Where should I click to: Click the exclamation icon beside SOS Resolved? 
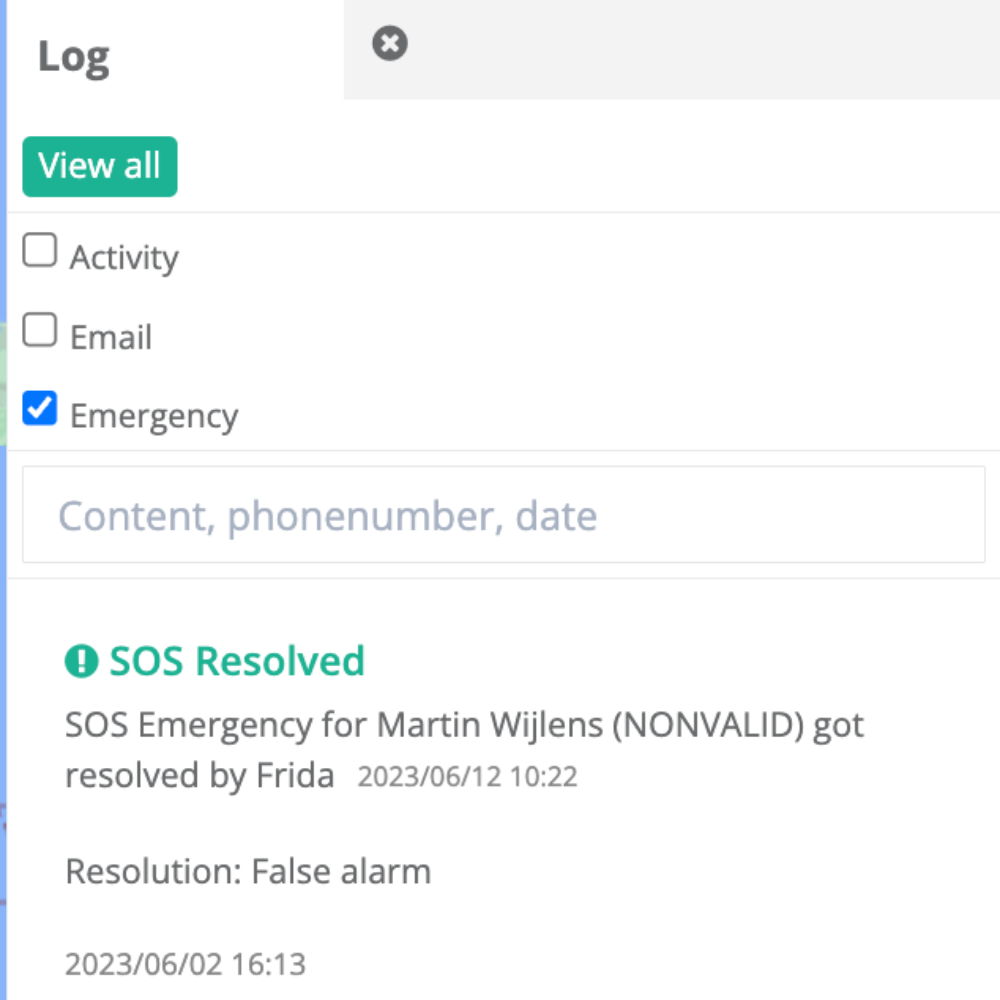(x=81, y=660)
